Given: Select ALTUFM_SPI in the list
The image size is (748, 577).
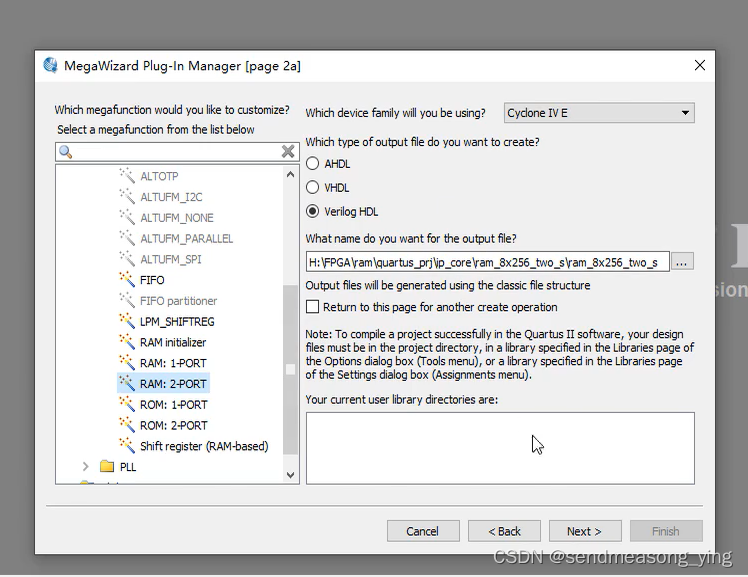Looking at the screenshot, I should pyautogui.click(x=171, y=259).
